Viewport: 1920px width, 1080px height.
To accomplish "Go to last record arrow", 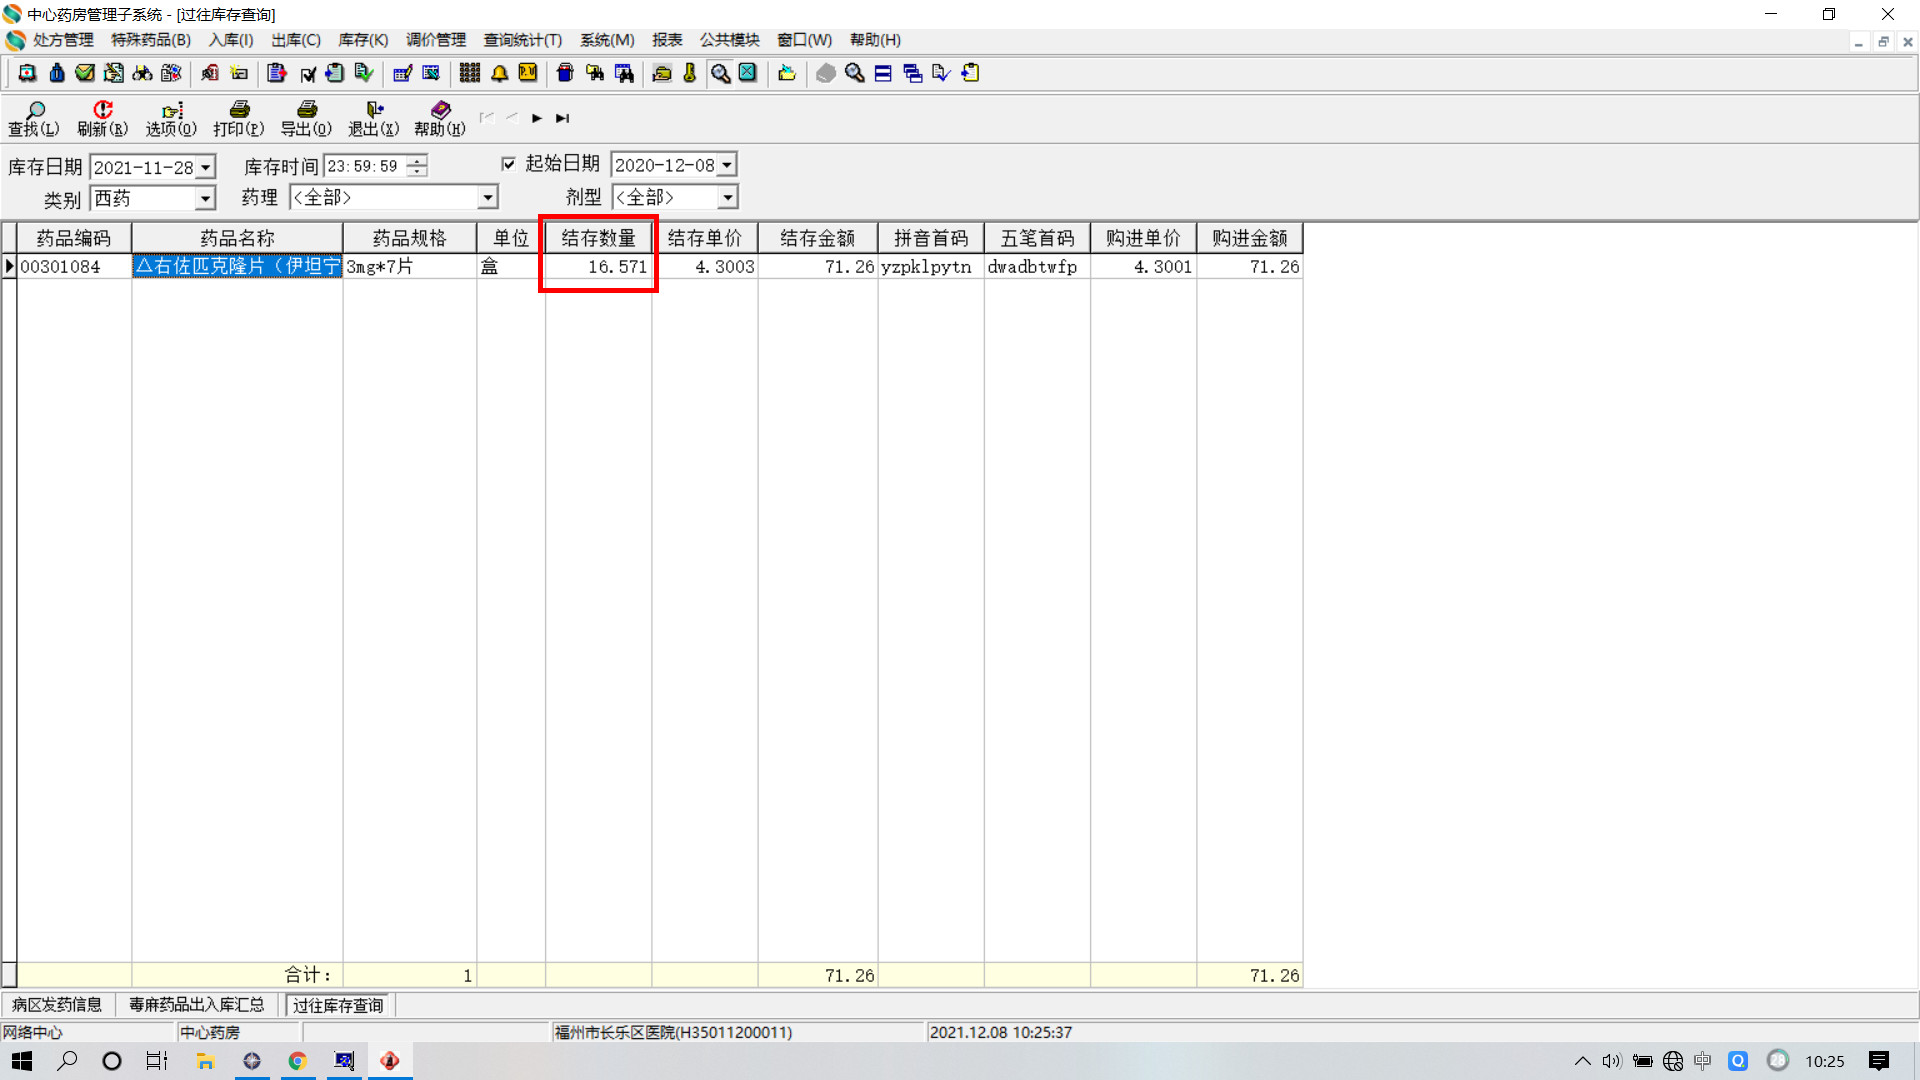I will point(563,118).
